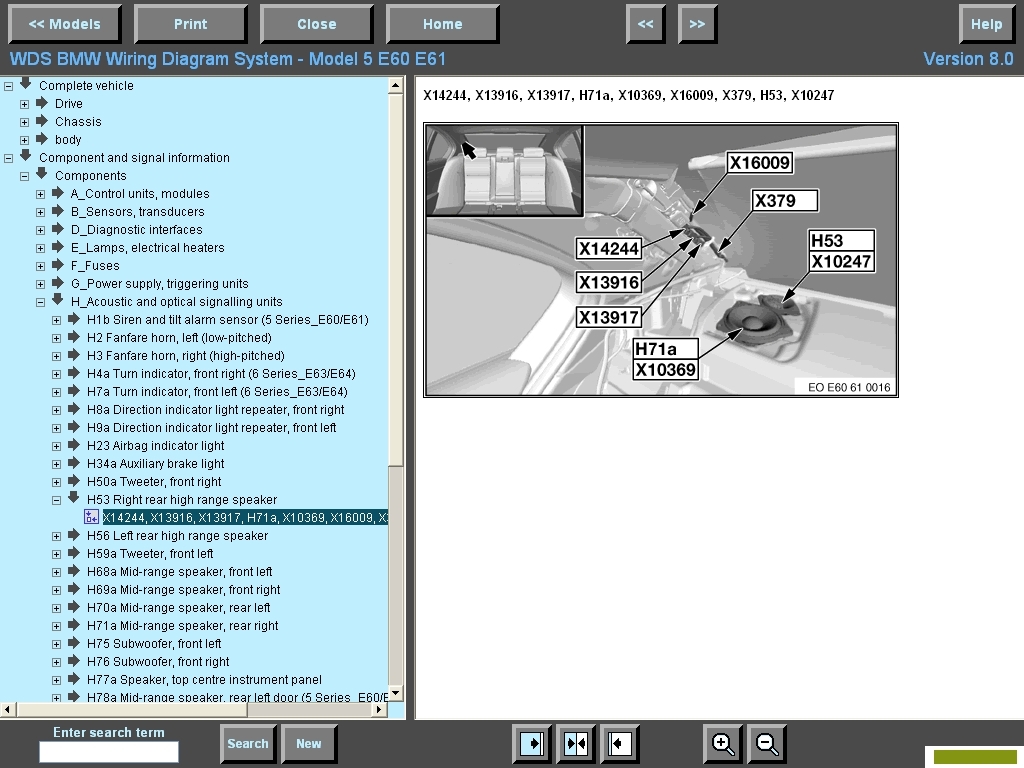The height and width of the screenshot is (768, 1024).
Task: Select H9a Direction indicator light repeater, front left
Action: [212, 428]
